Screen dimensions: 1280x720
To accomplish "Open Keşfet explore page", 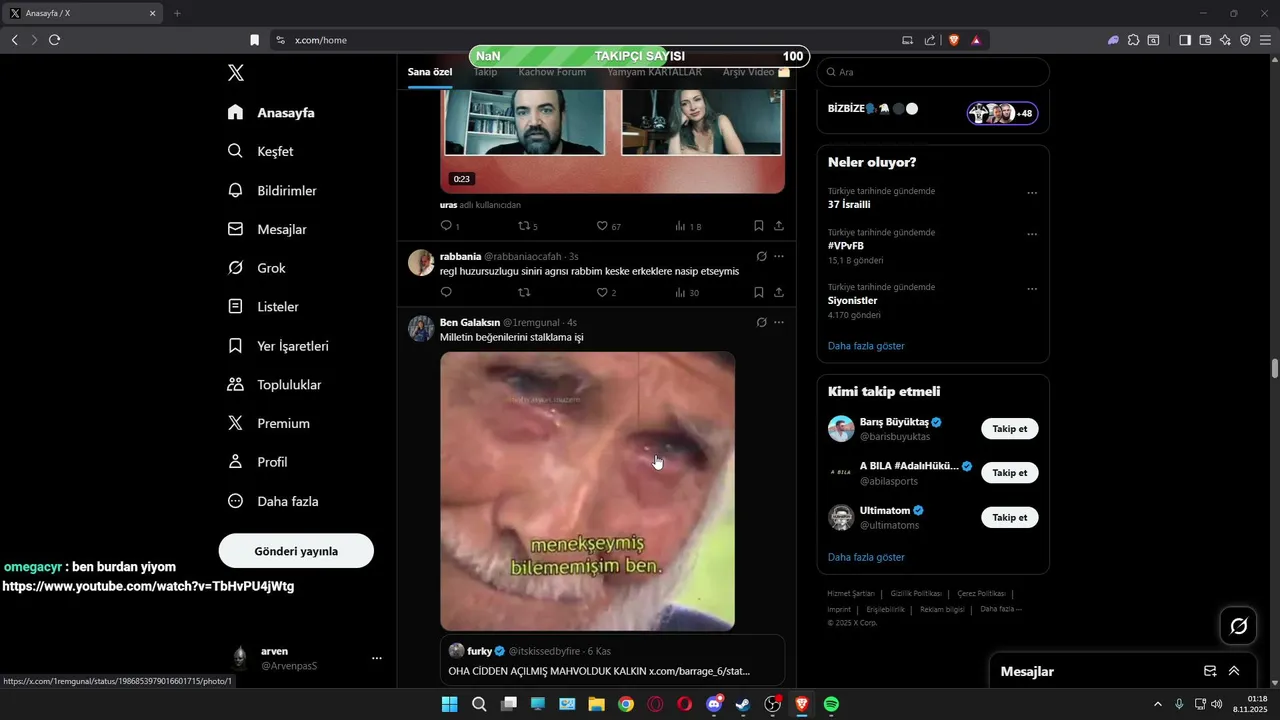I will (260, 152).
